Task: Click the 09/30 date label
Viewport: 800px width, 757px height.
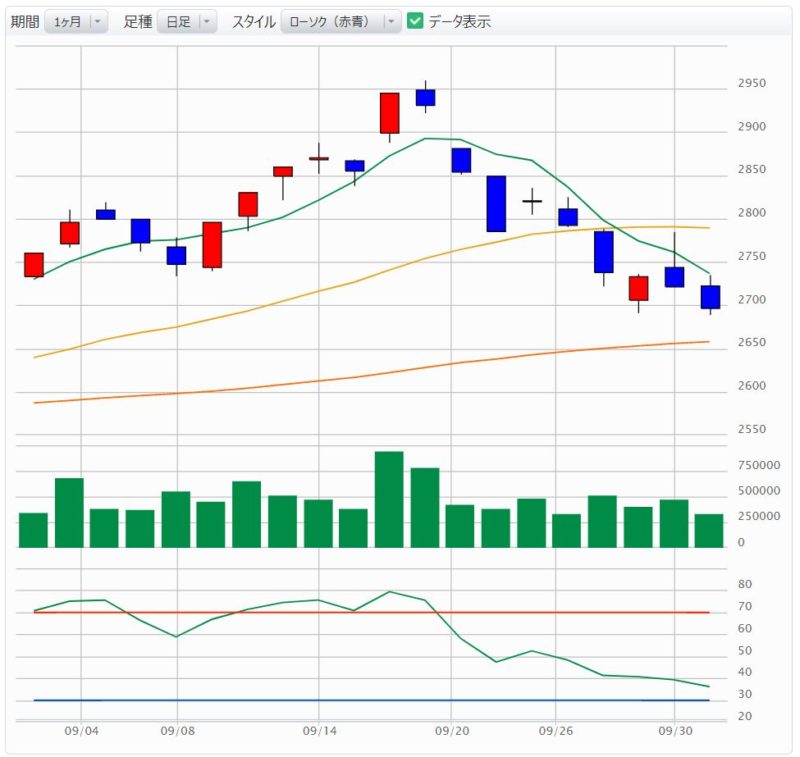Action: click(x=675, y=731)
